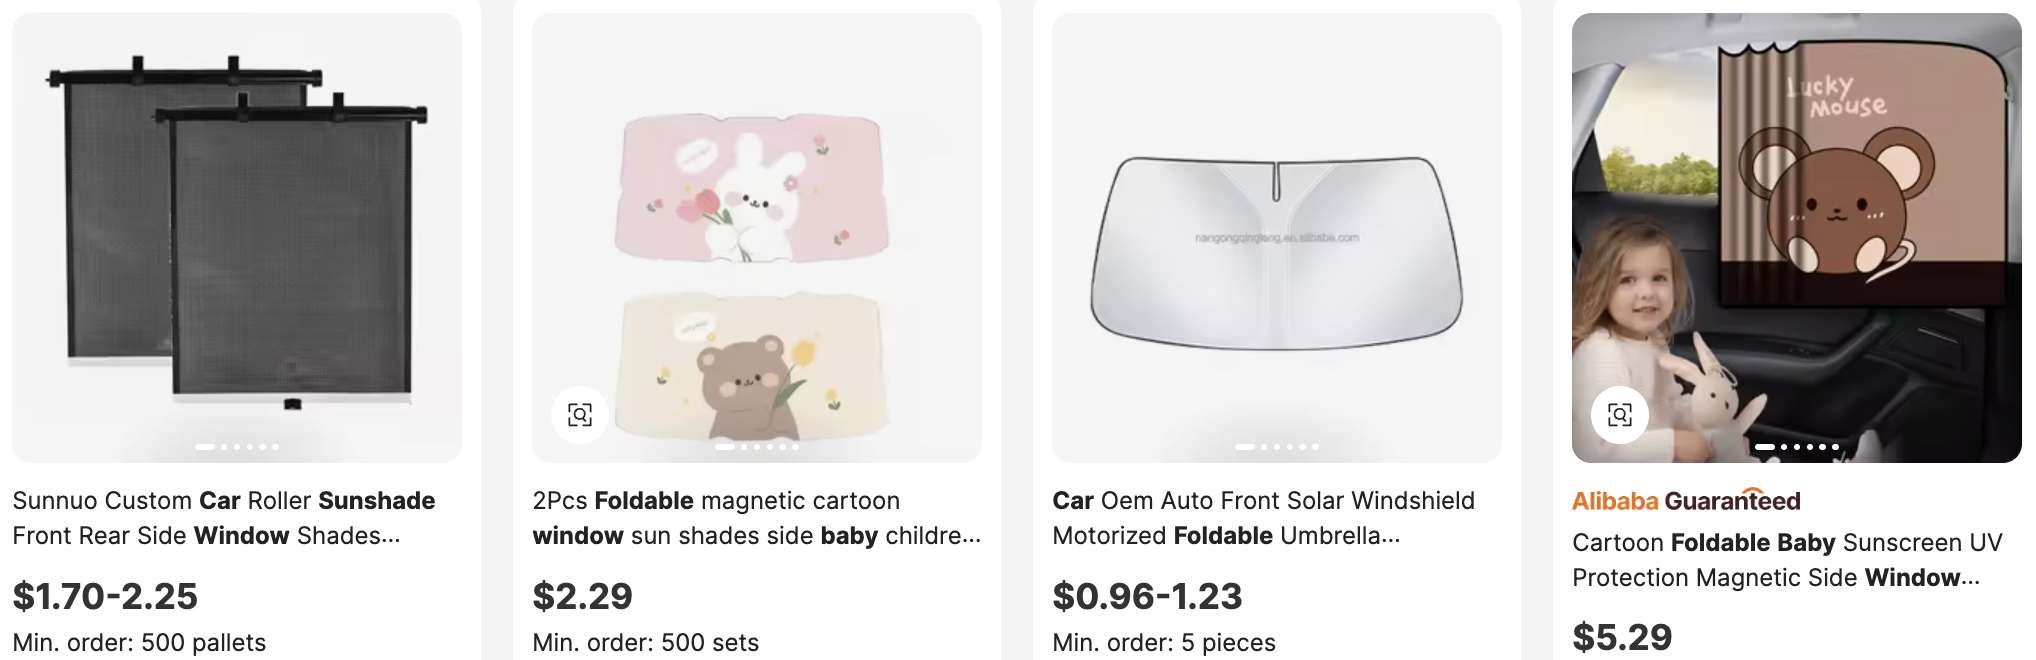Select image carousel dots on cartoon shades
The width and height of the screenshot is (2036, 660).
(x=757, y=447)
